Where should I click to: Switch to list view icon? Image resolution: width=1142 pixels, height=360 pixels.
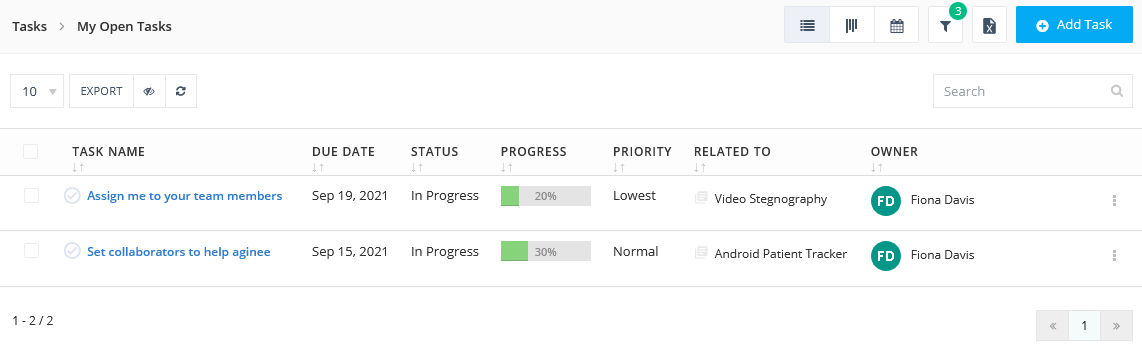coord(807,26)
